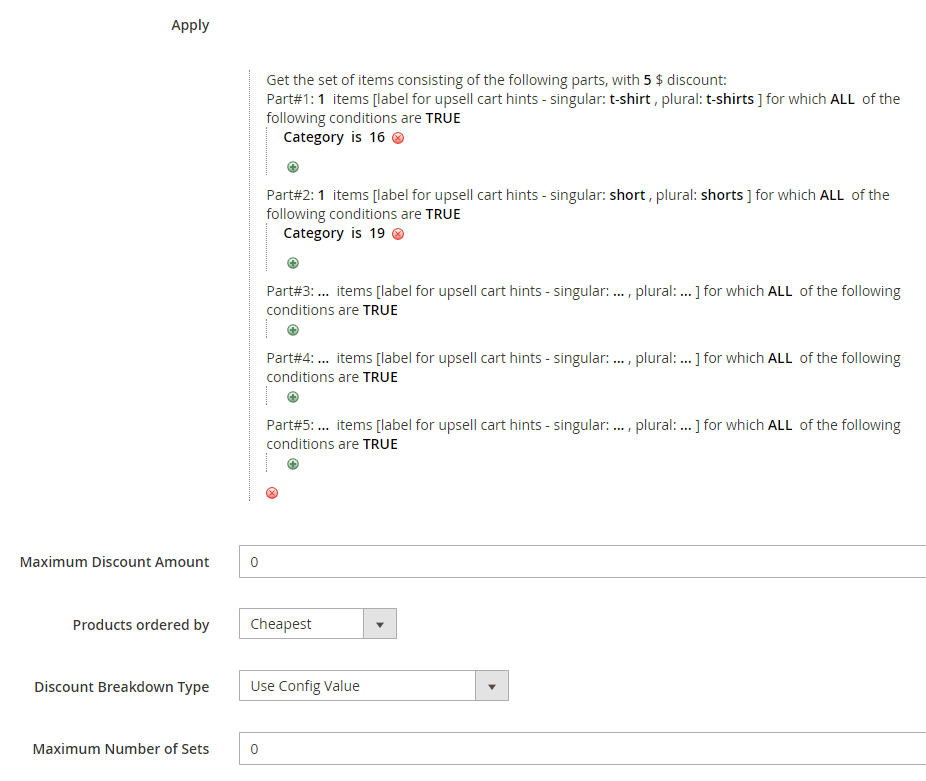Set the Part#5 singular label placeholder
The image size is (926, 781).
(x=618, y=425)
